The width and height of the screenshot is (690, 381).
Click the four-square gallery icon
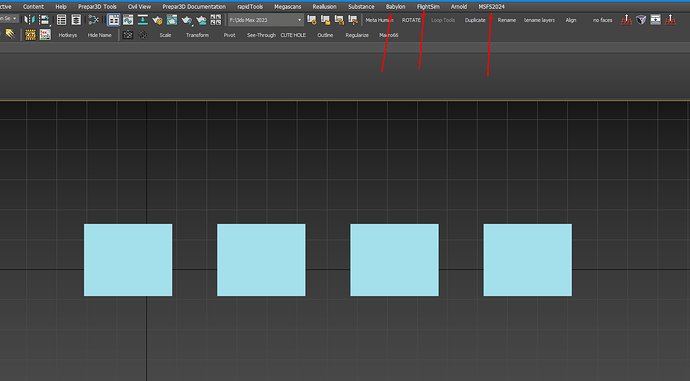point(216,20)
